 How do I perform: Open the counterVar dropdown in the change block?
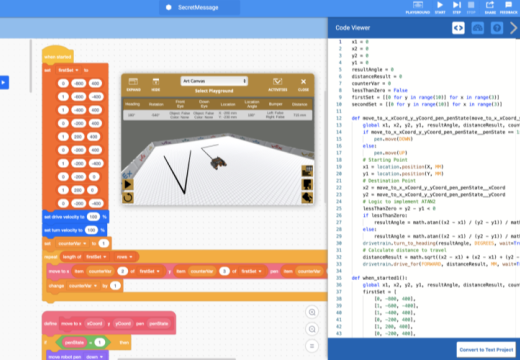pos(83,286)
